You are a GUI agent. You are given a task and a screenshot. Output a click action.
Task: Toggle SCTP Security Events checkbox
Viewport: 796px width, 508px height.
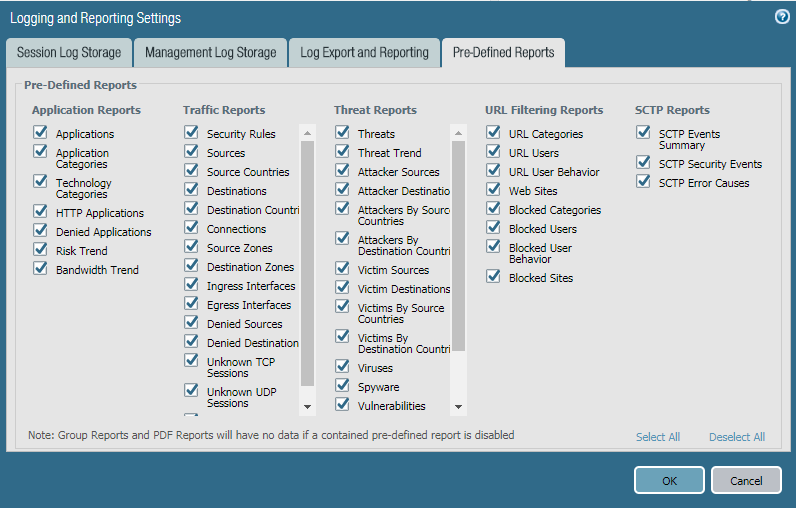click(643, 163)
